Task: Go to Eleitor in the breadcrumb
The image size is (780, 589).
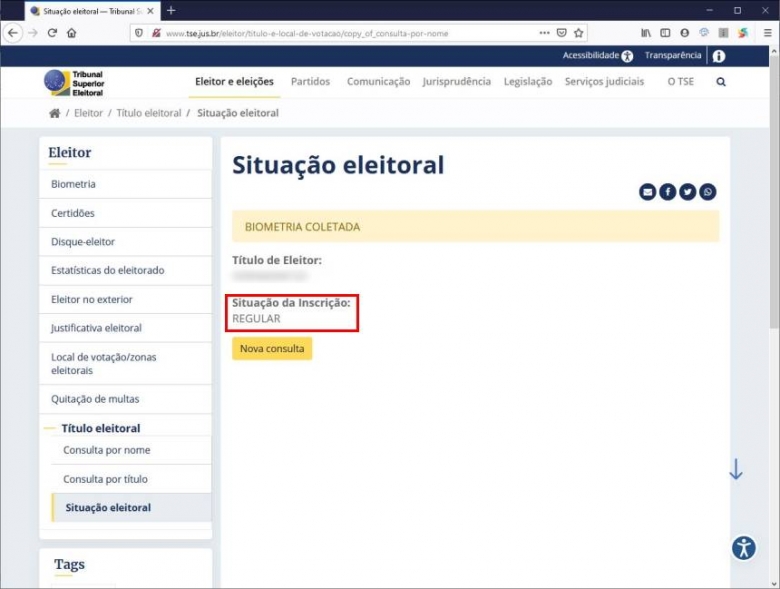Action: tap(89, 113)
